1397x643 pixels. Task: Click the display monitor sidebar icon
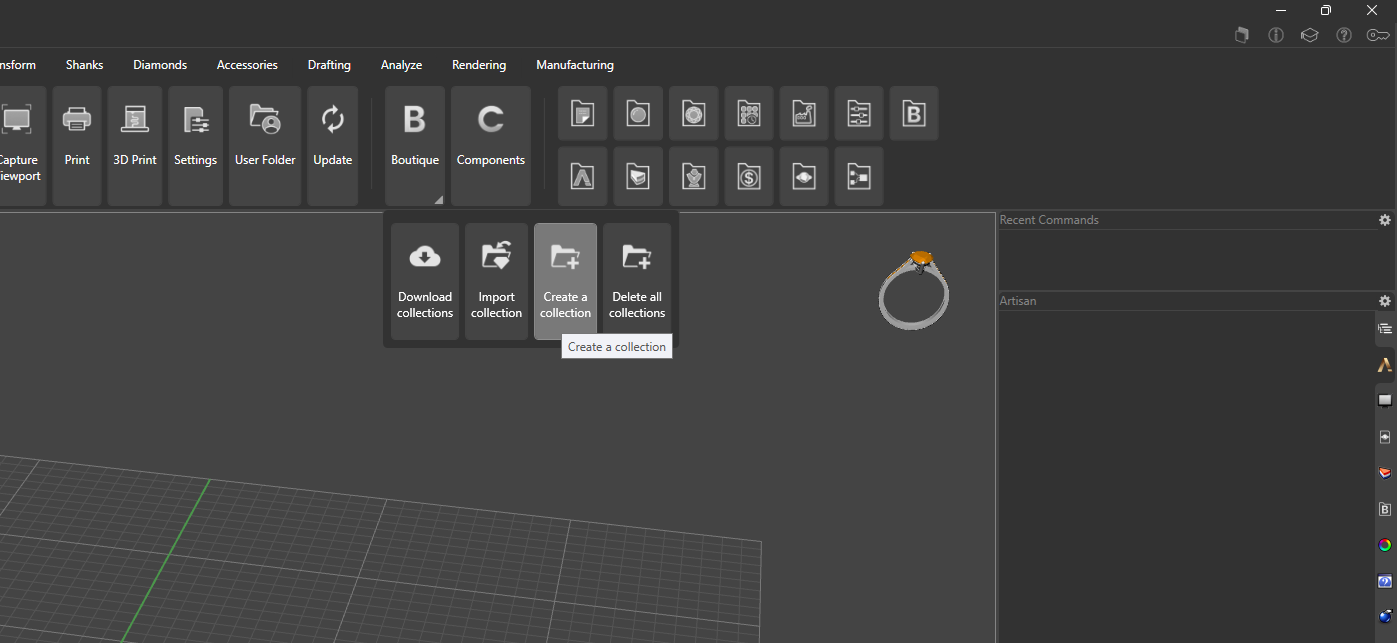click(x=1385, y=401)
